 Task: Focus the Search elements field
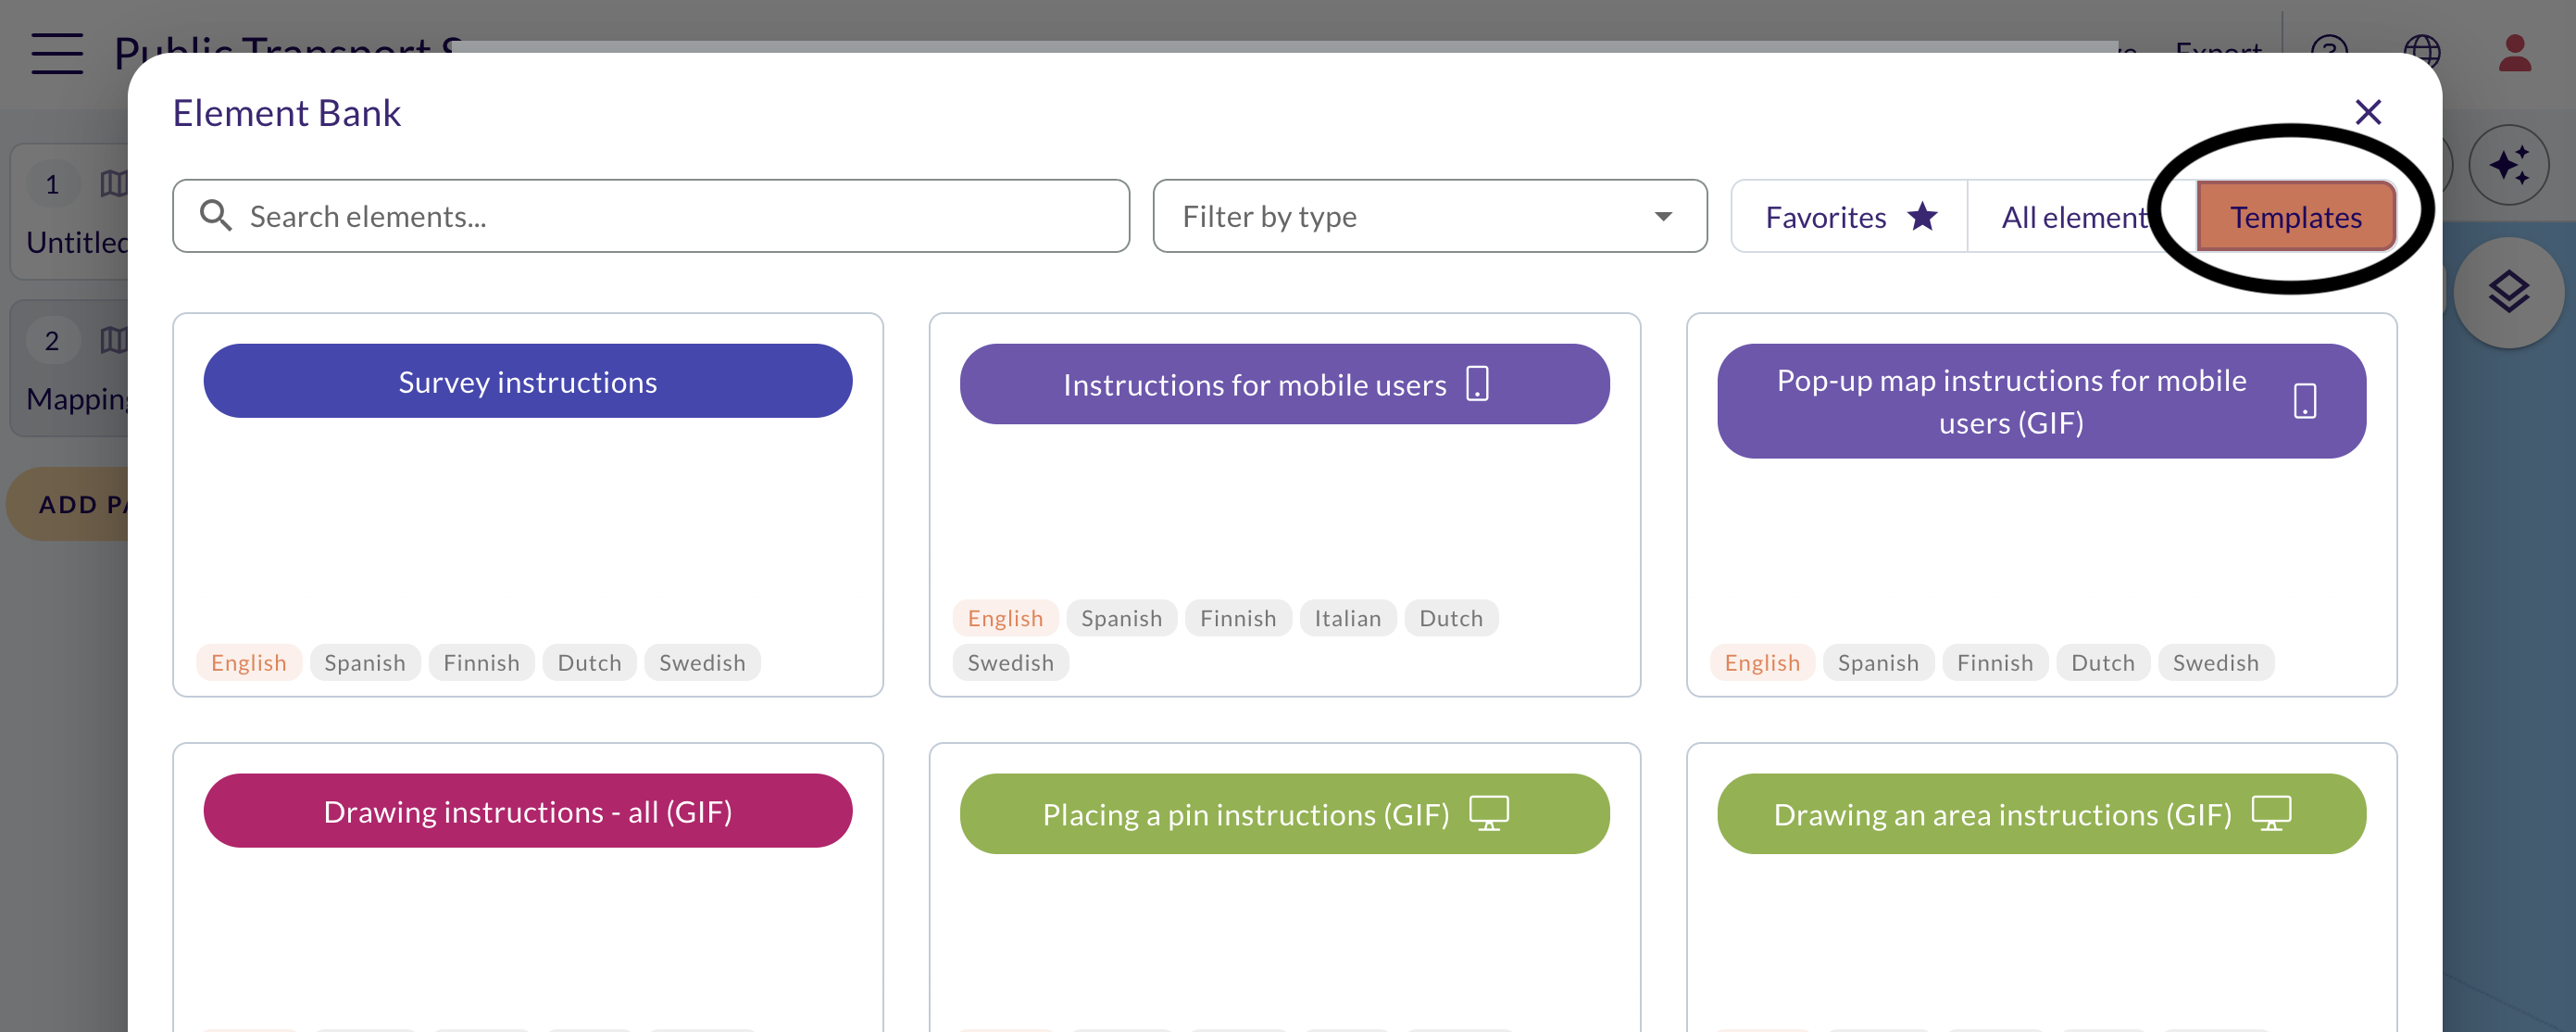651,216
